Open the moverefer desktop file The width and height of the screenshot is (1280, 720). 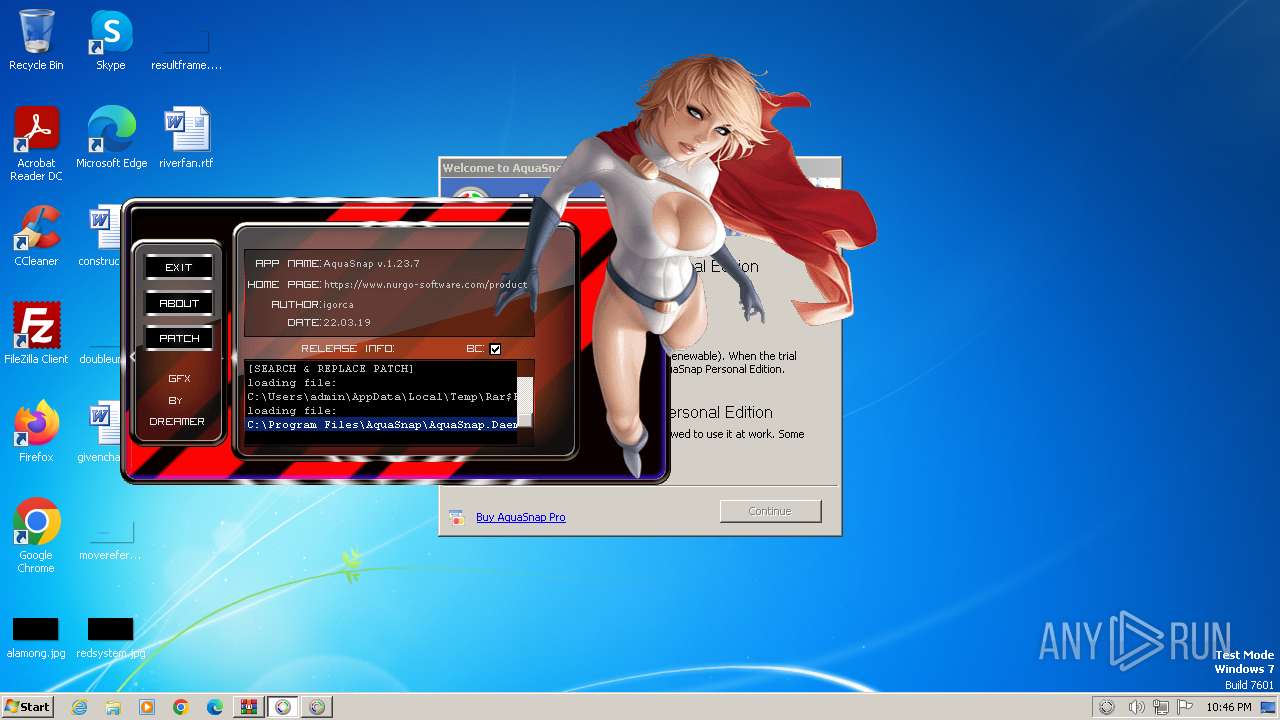[110, 540]
